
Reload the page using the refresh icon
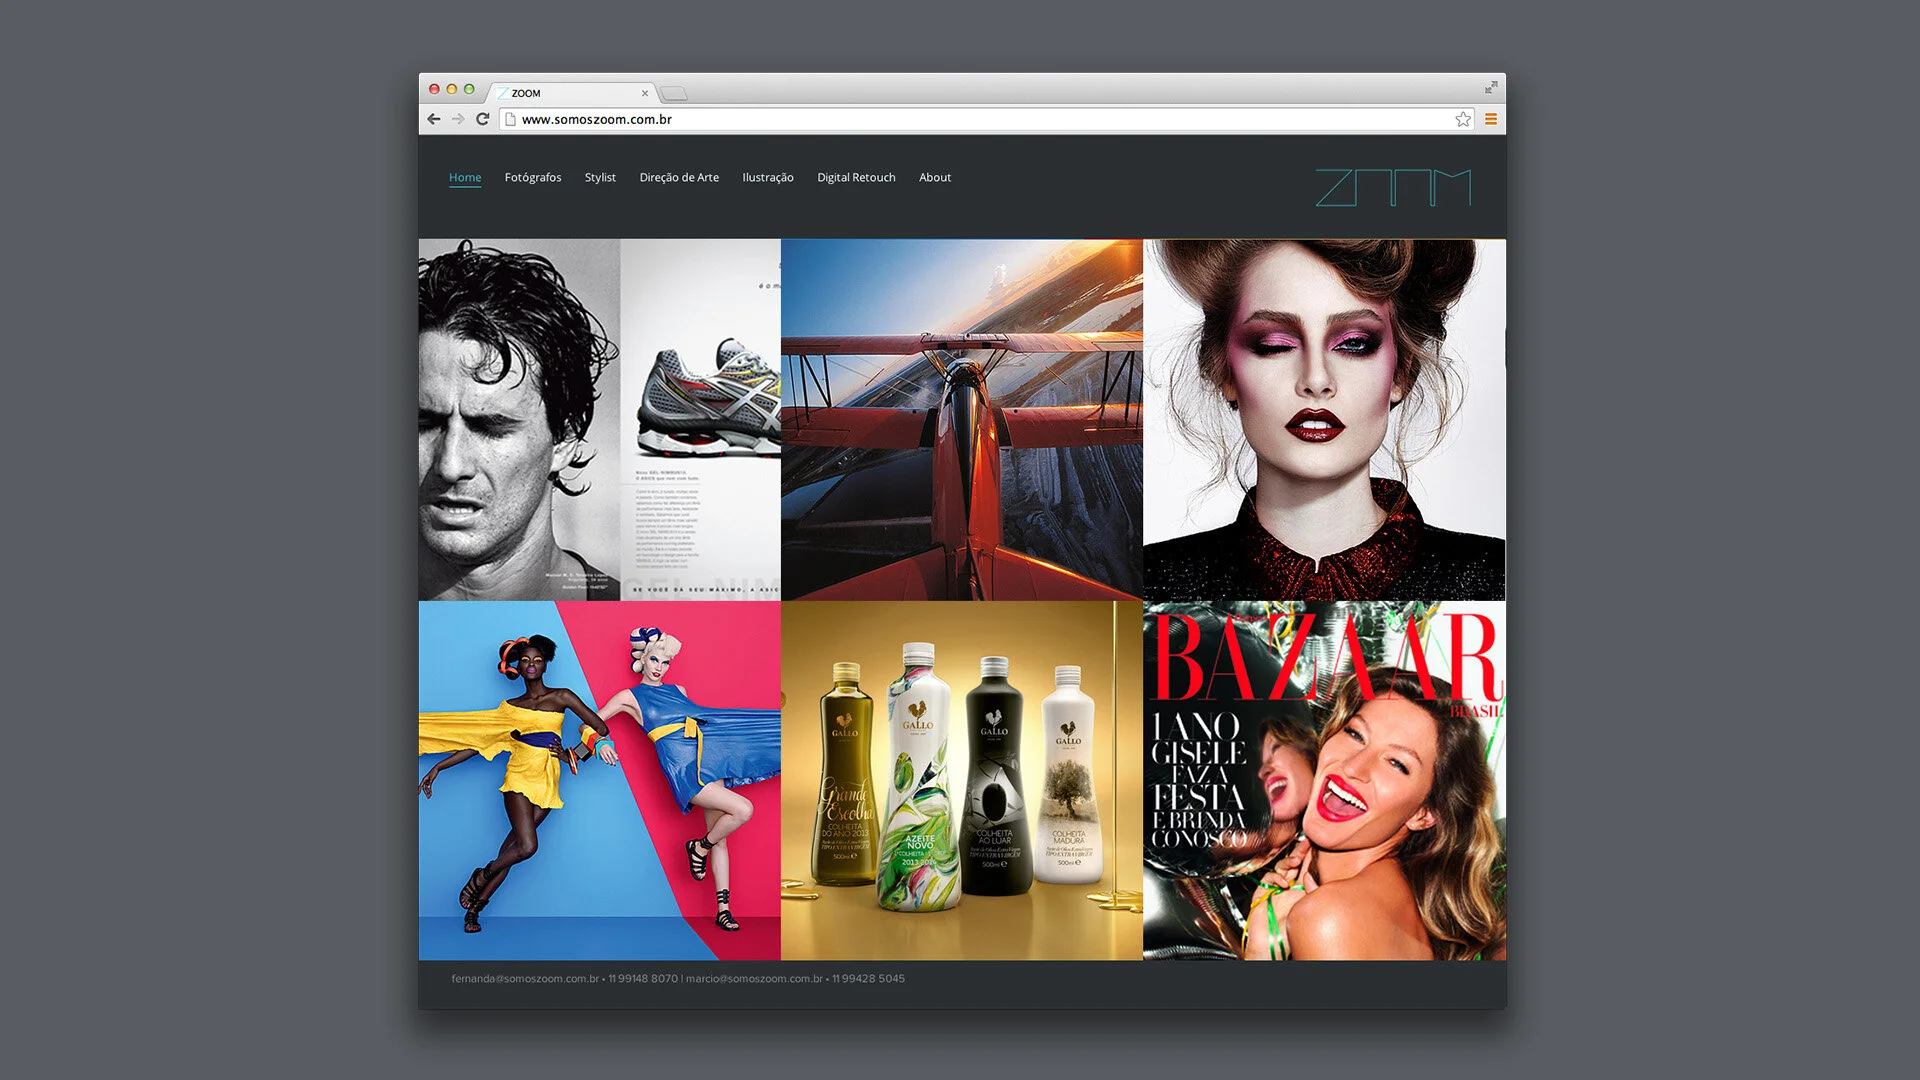[x=483, y=119]
